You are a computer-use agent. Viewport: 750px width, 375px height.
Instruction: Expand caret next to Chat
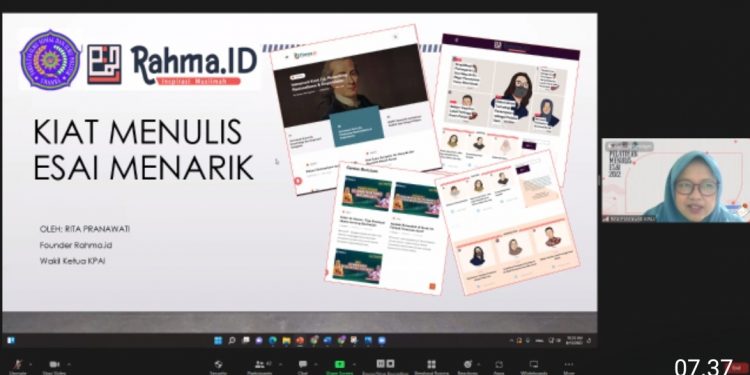tap(315, 364)
